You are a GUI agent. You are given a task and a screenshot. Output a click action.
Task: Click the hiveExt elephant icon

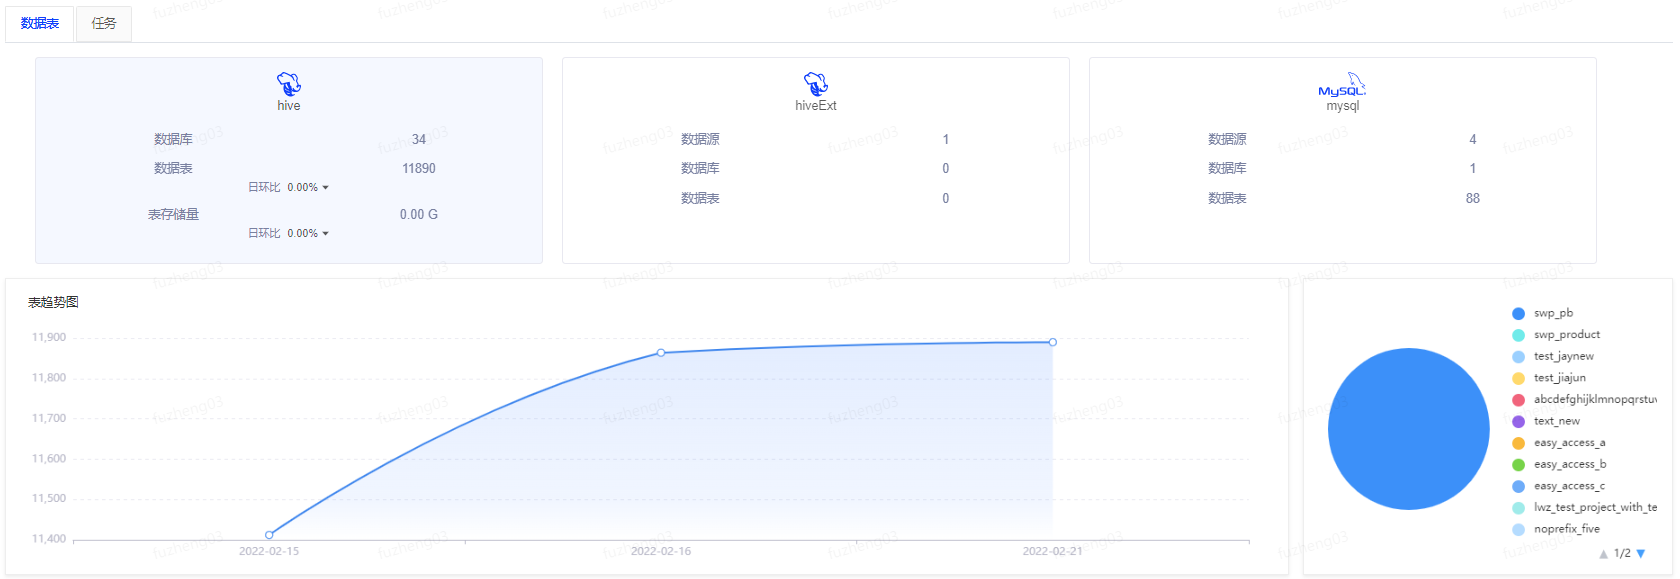[x=816, y=84]
